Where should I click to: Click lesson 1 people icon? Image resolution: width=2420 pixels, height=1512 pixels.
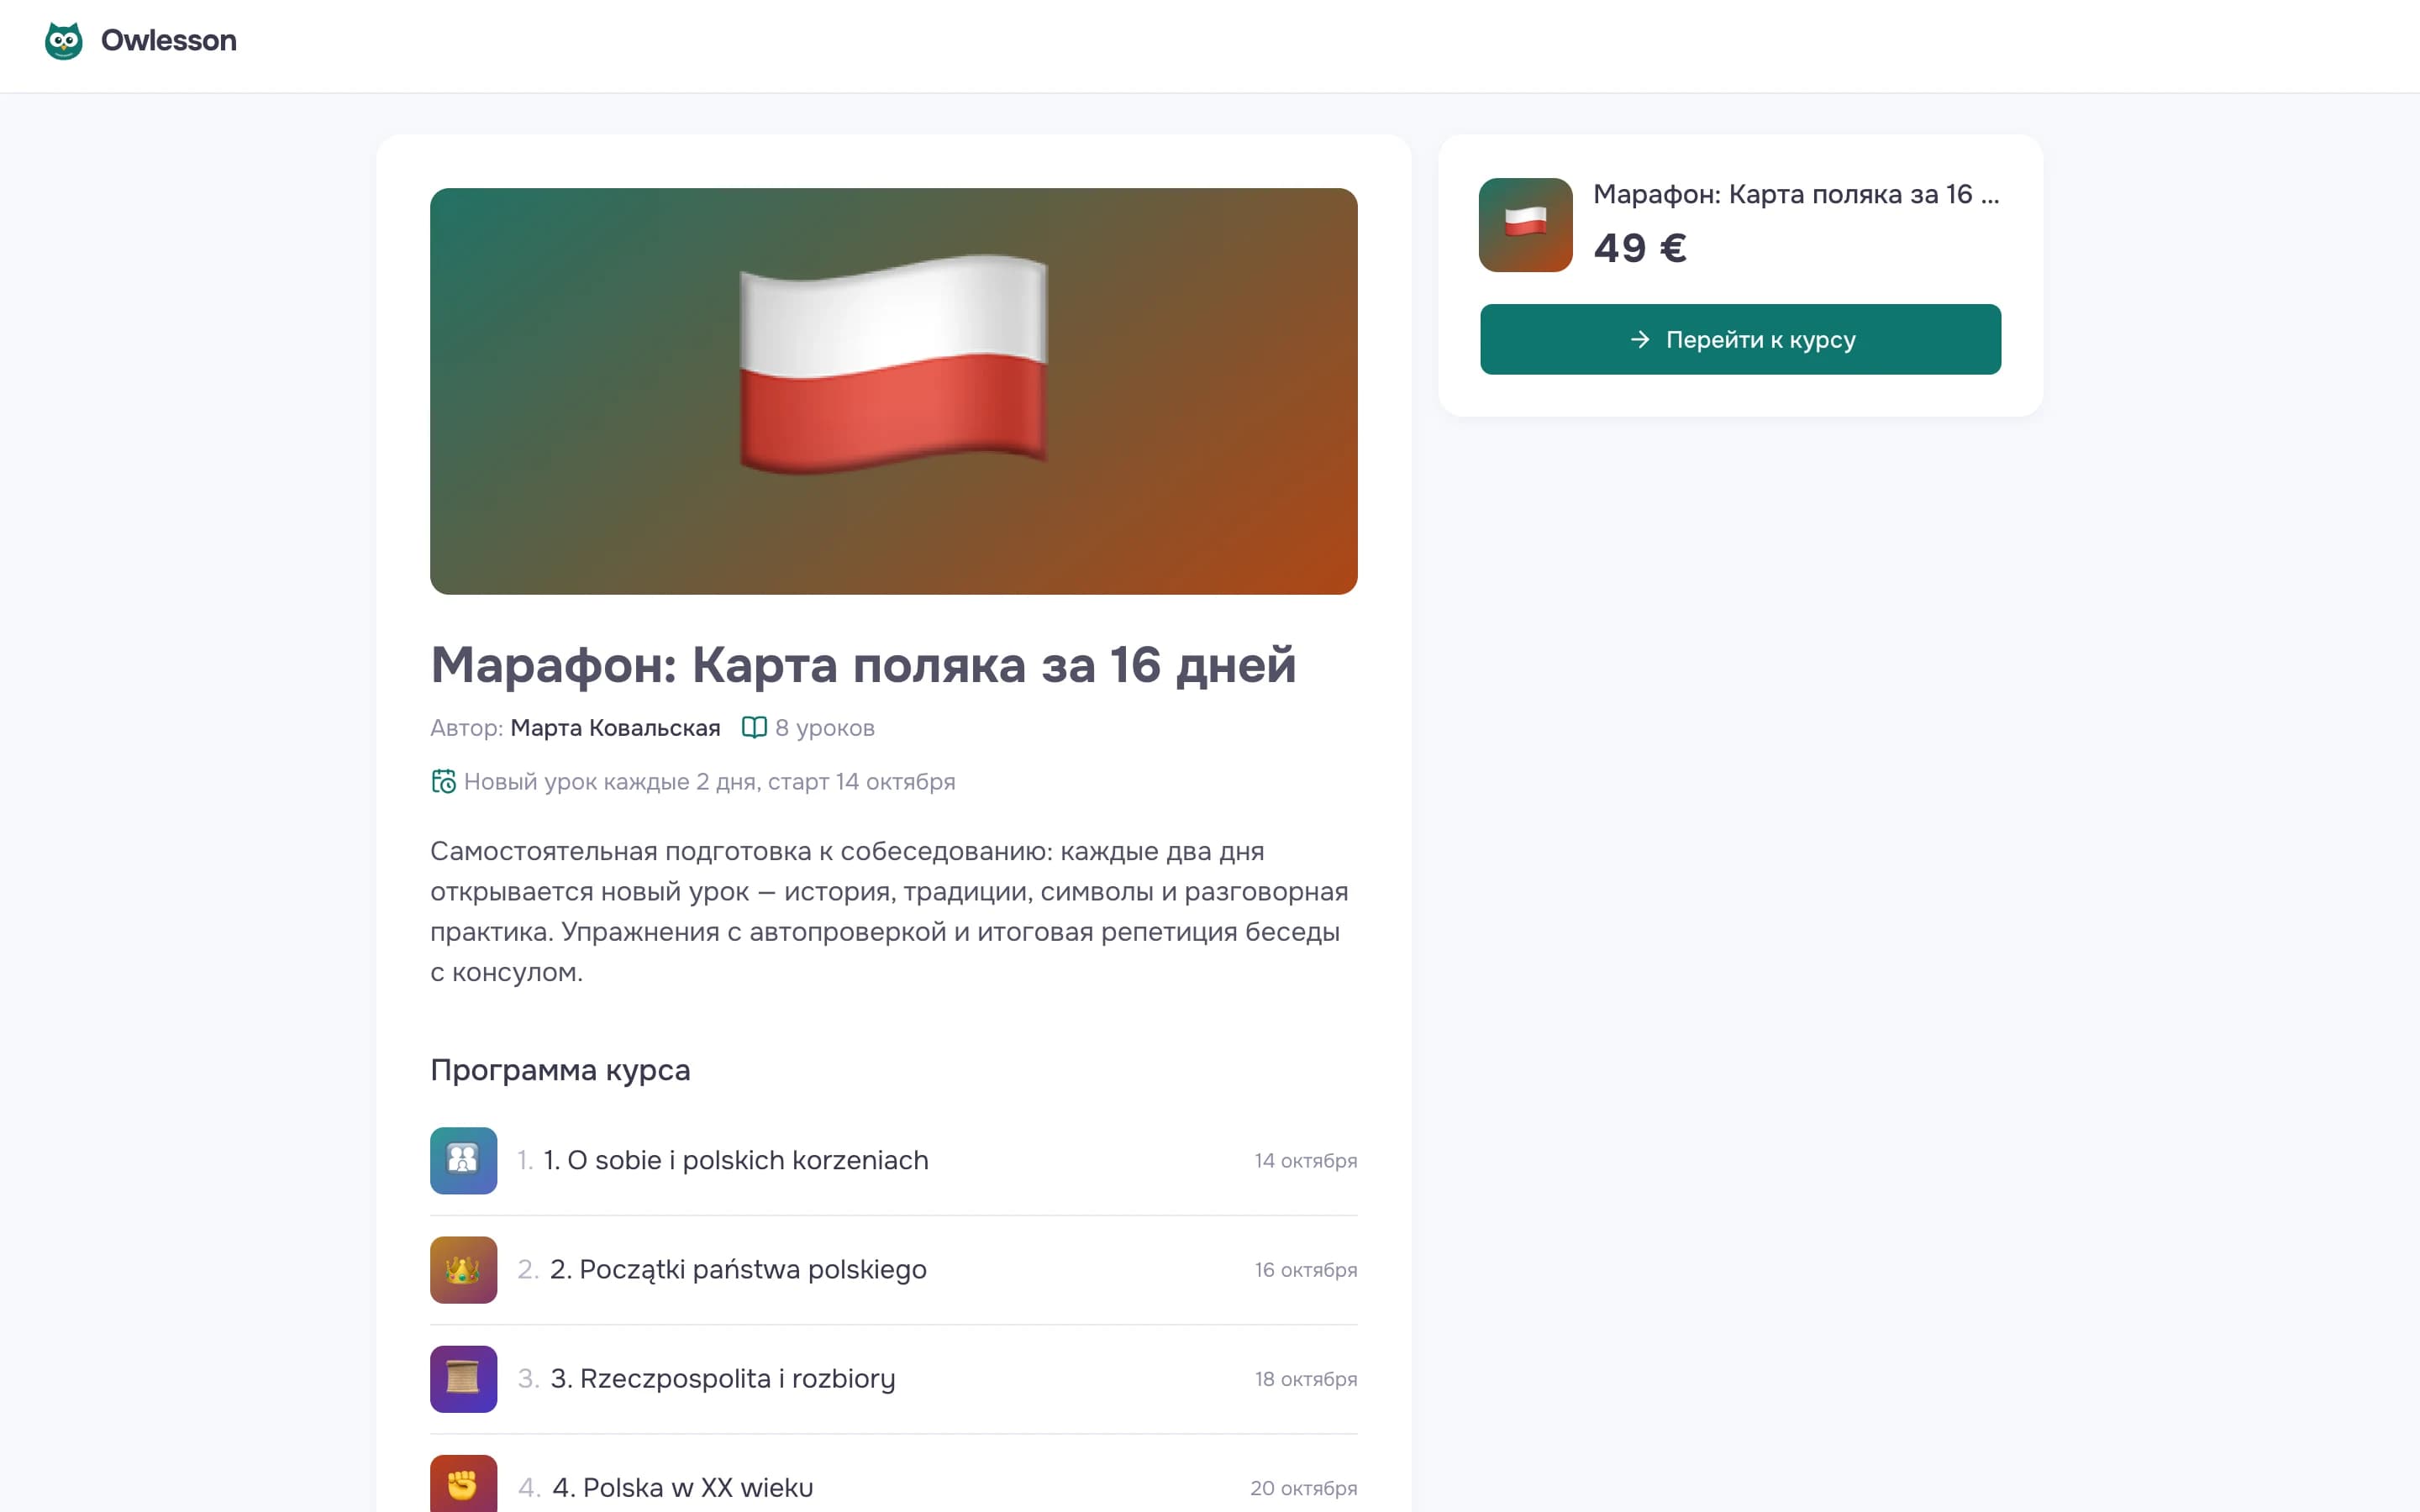(x=463, y=1160)
